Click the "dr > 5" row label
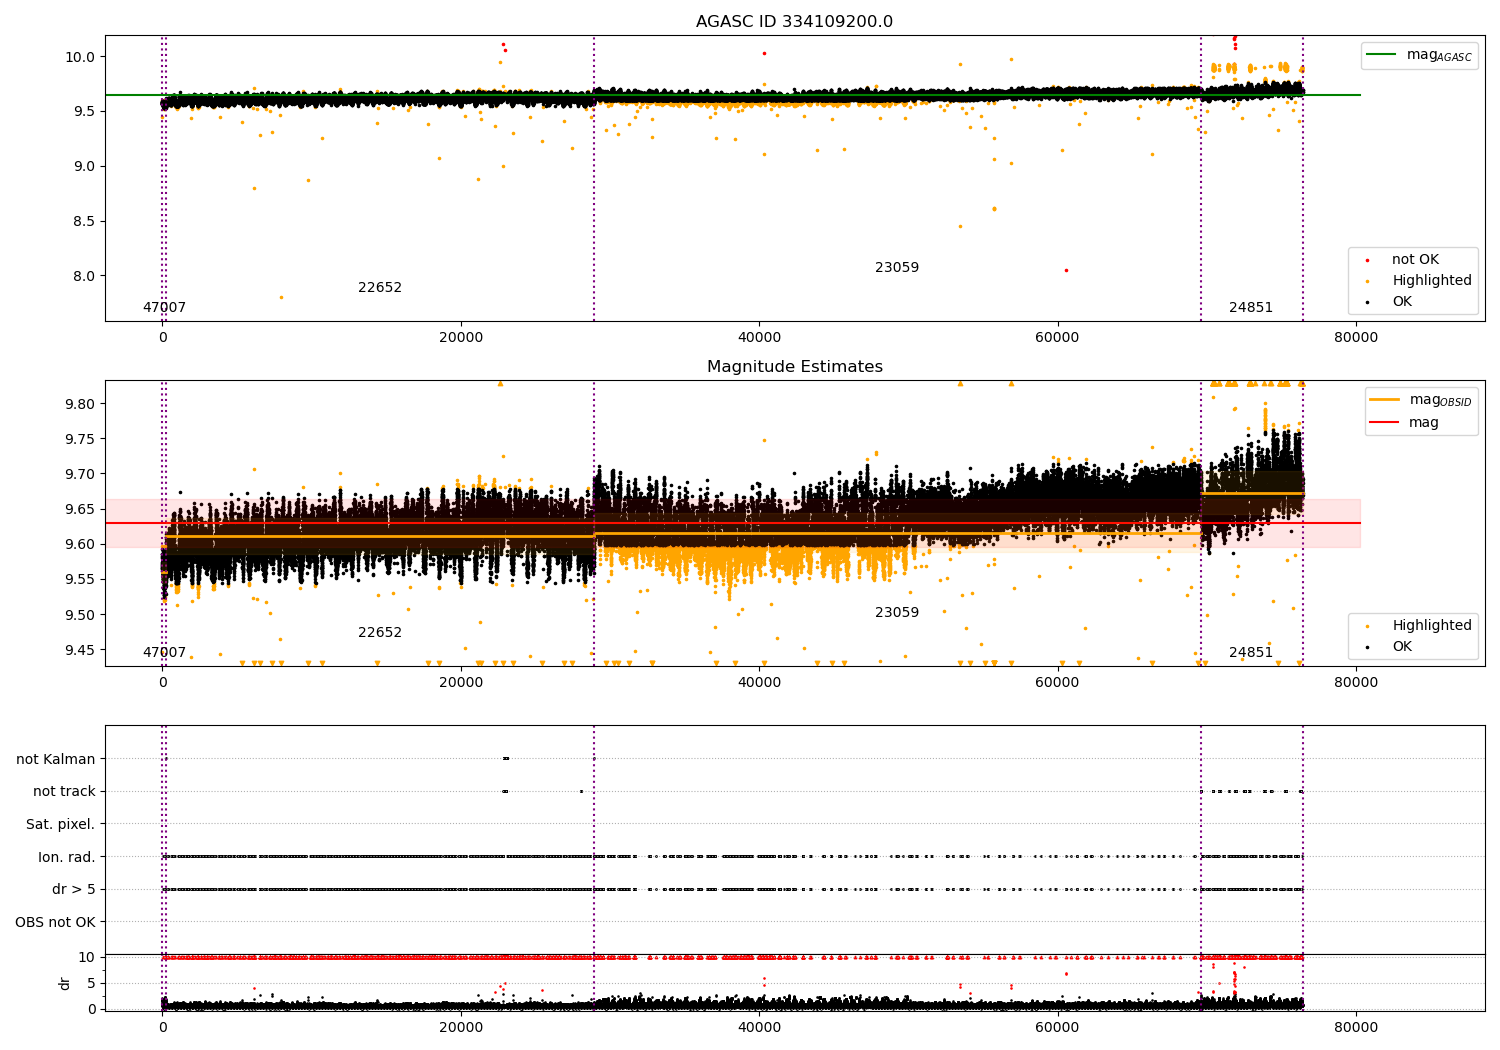 click(x=74, y=890)
